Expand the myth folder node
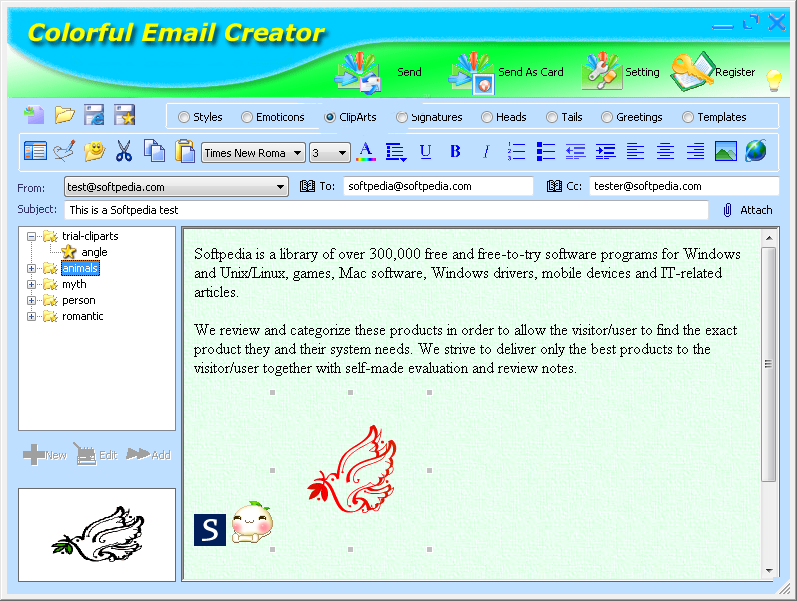This screenshot has width=797, height=601. click(32, 285)
